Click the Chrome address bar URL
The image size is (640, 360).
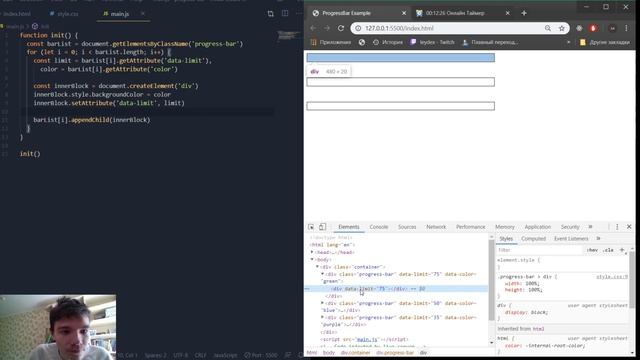tap(399, 28)
